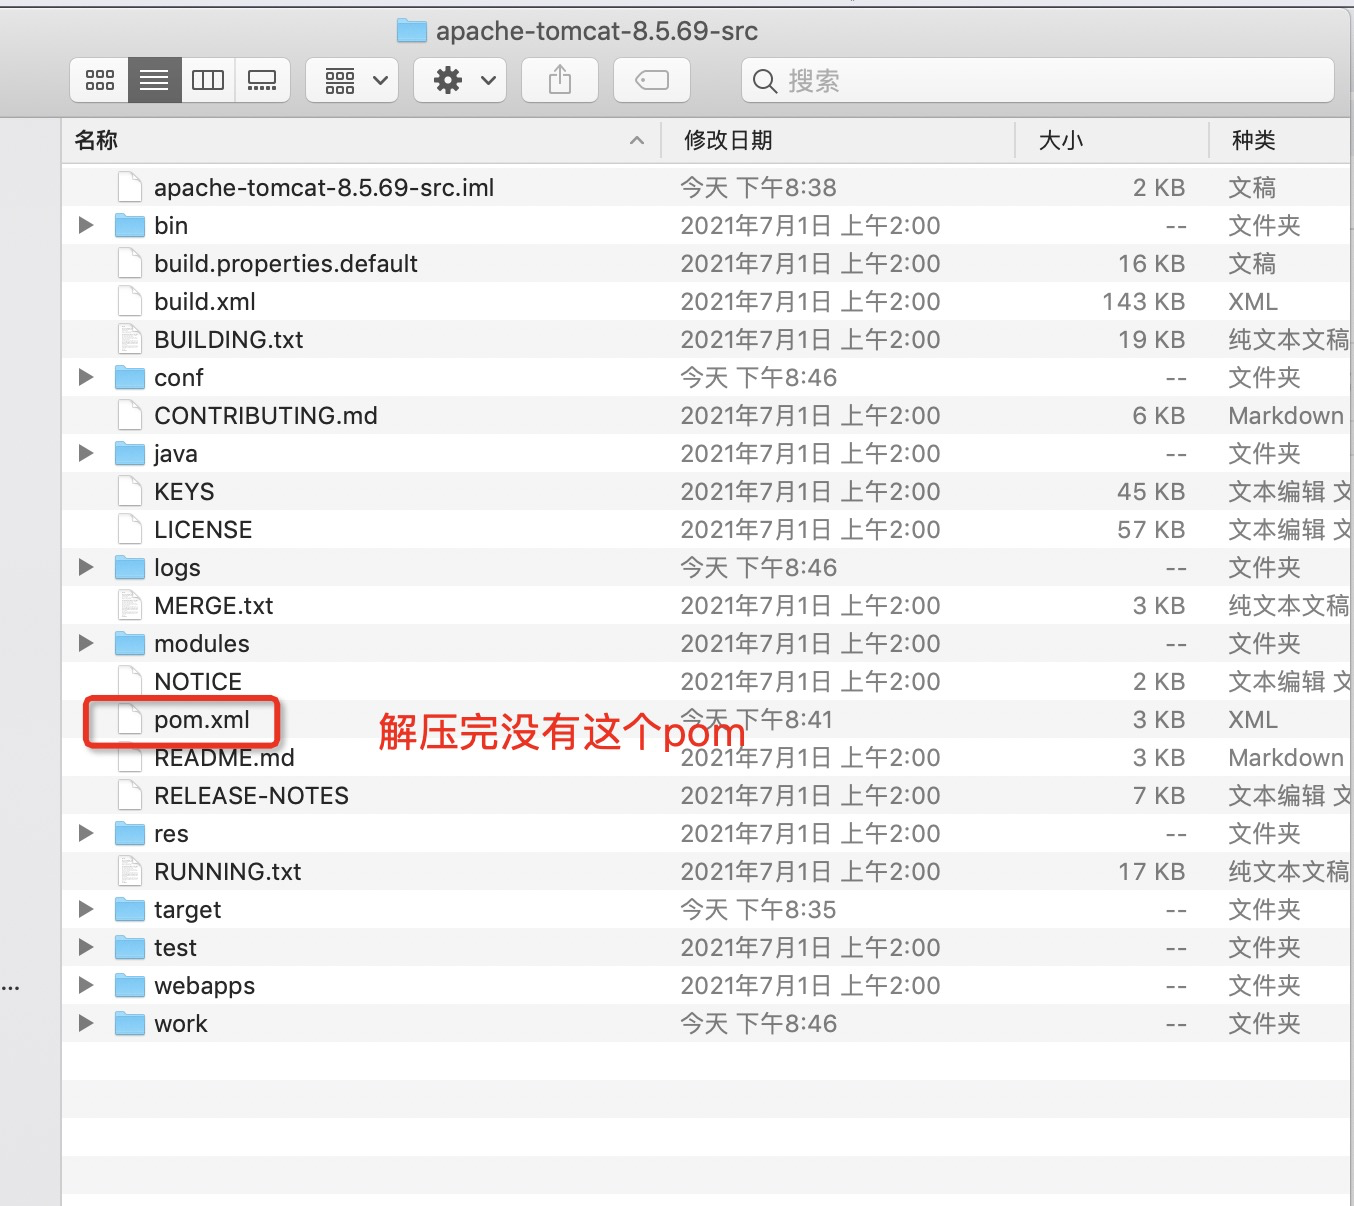
Task: Select the target folder icon
Action: click(x=130, y=909)
